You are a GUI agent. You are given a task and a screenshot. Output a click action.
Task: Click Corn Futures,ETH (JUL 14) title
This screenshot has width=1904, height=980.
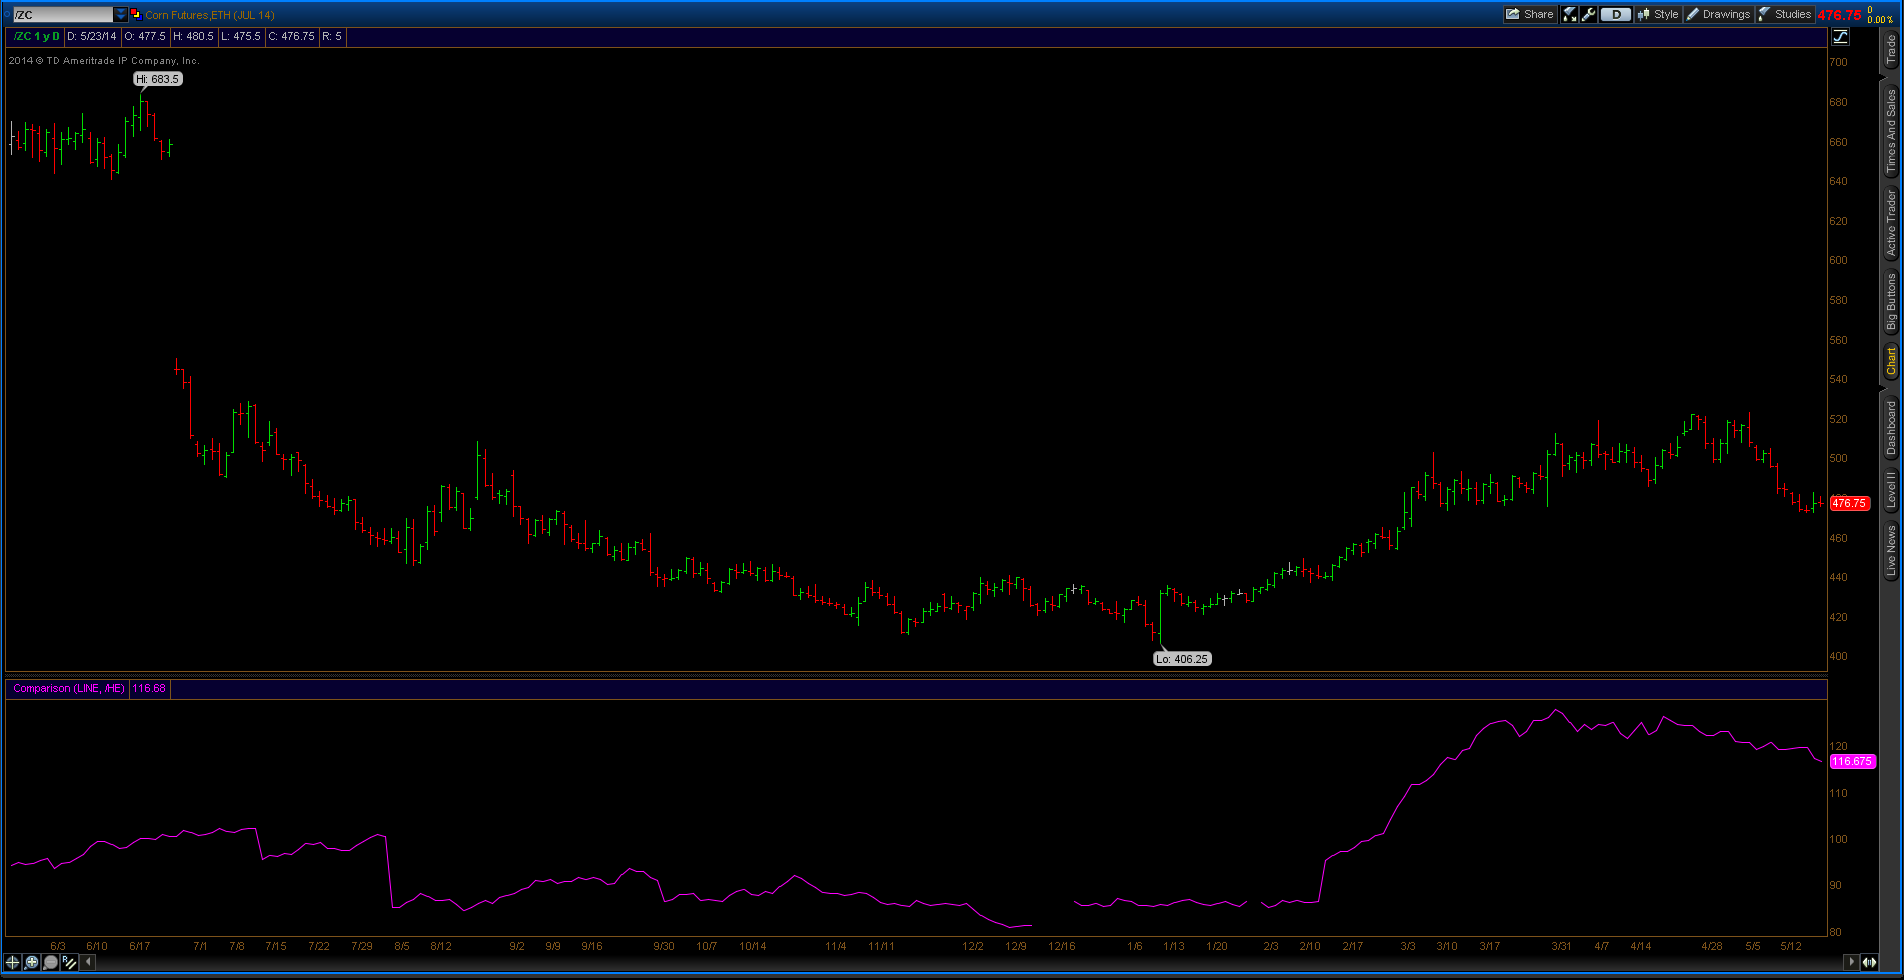(210, 15)
